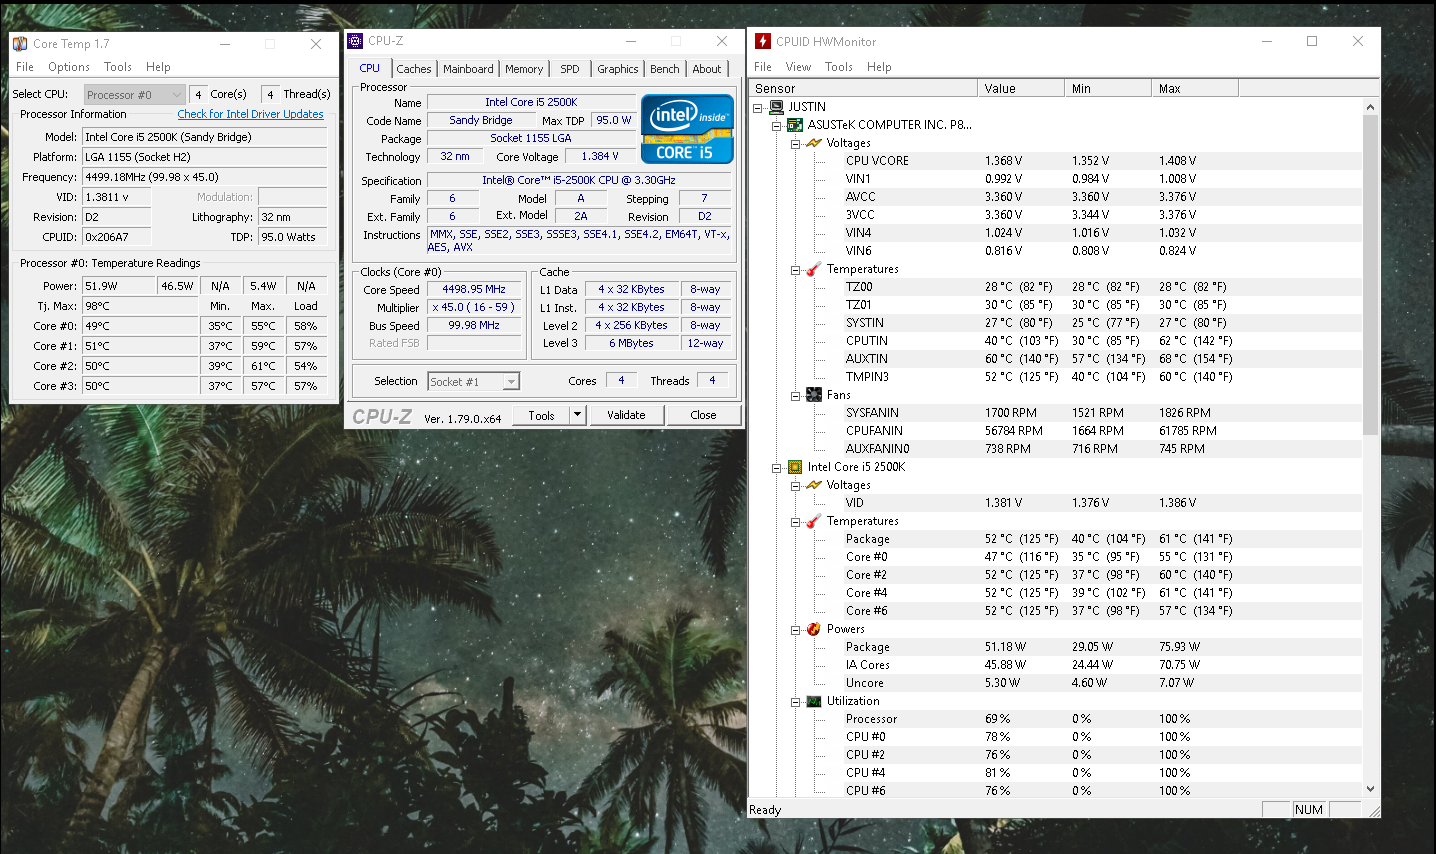The width and height of the screenshot is (1436, 854).
Task: Collapse the Voltages node under ASUSTeK
Action: point(795,144)
